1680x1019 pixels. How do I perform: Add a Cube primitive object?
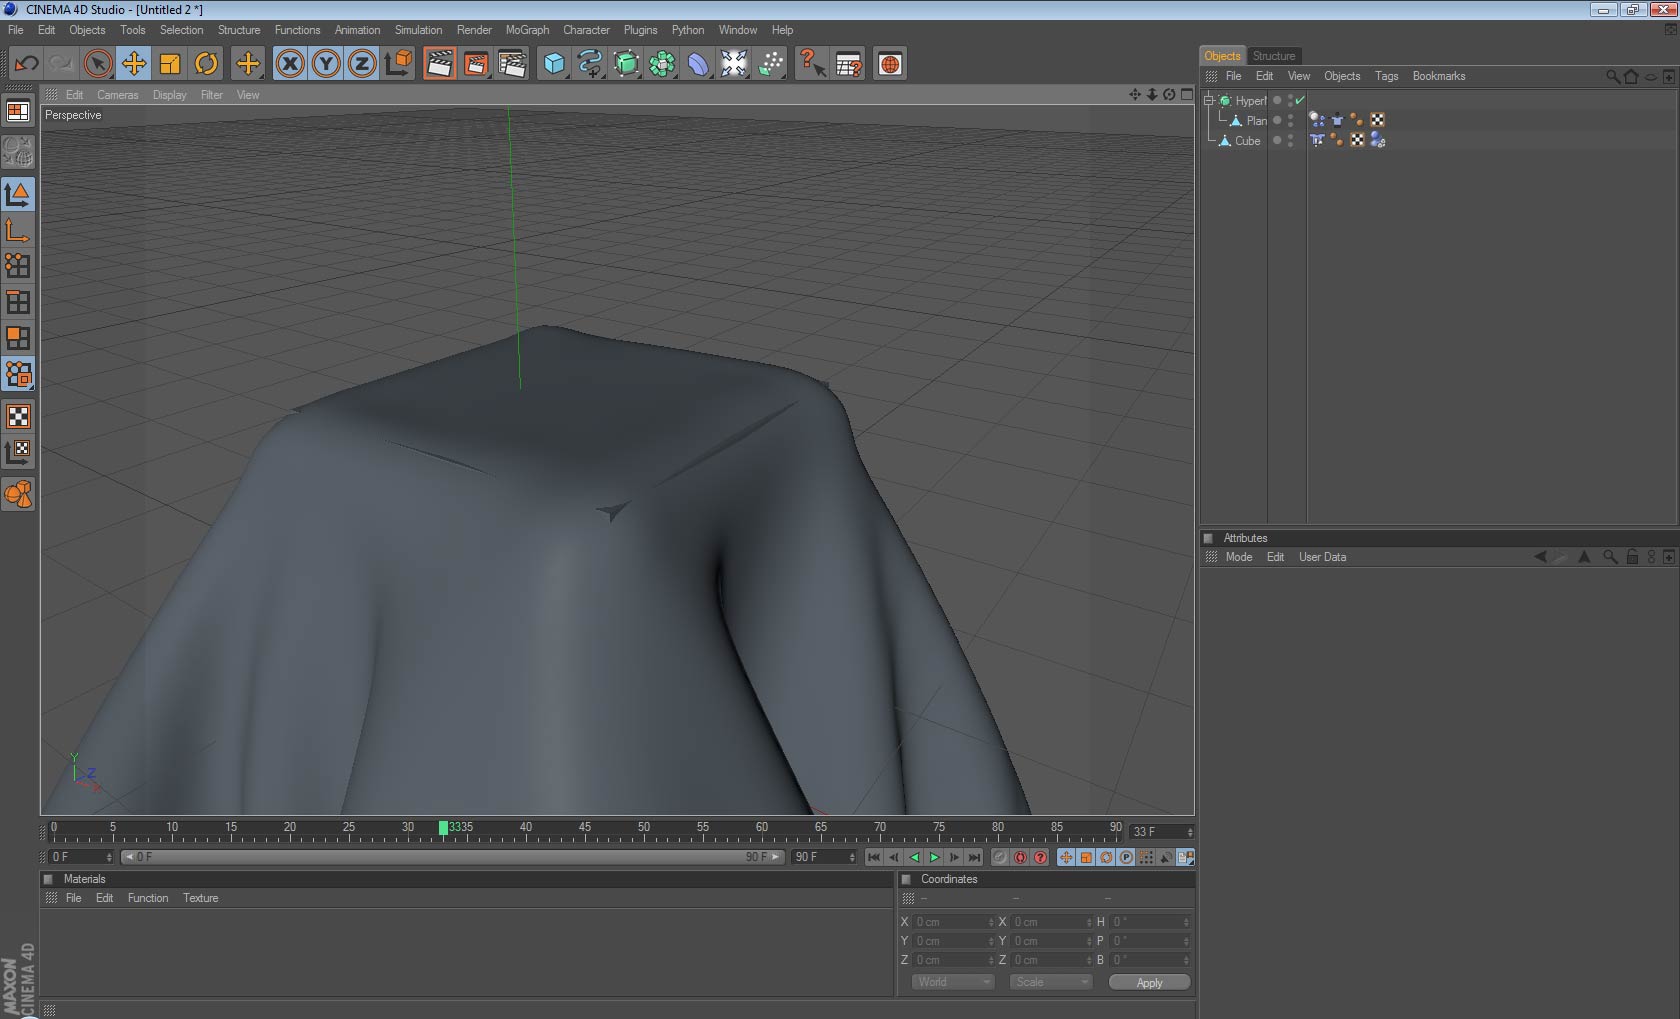(x=554, y=64)
